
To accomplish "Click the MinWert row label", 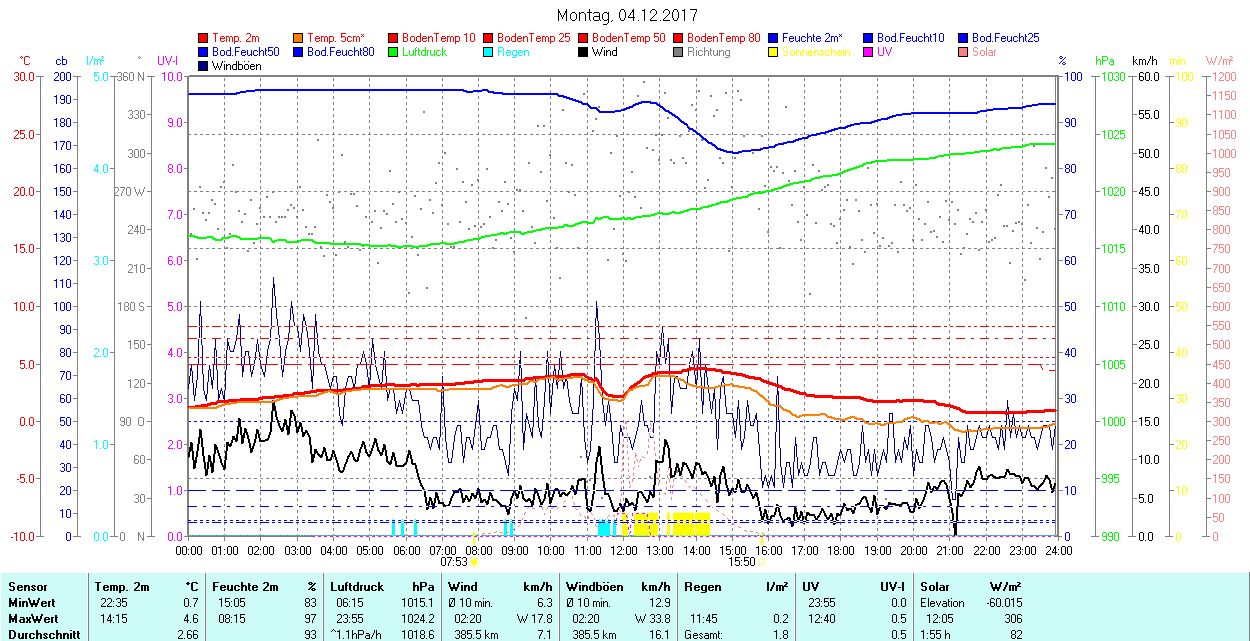I will pyautogui.click(x=32, y=603).
